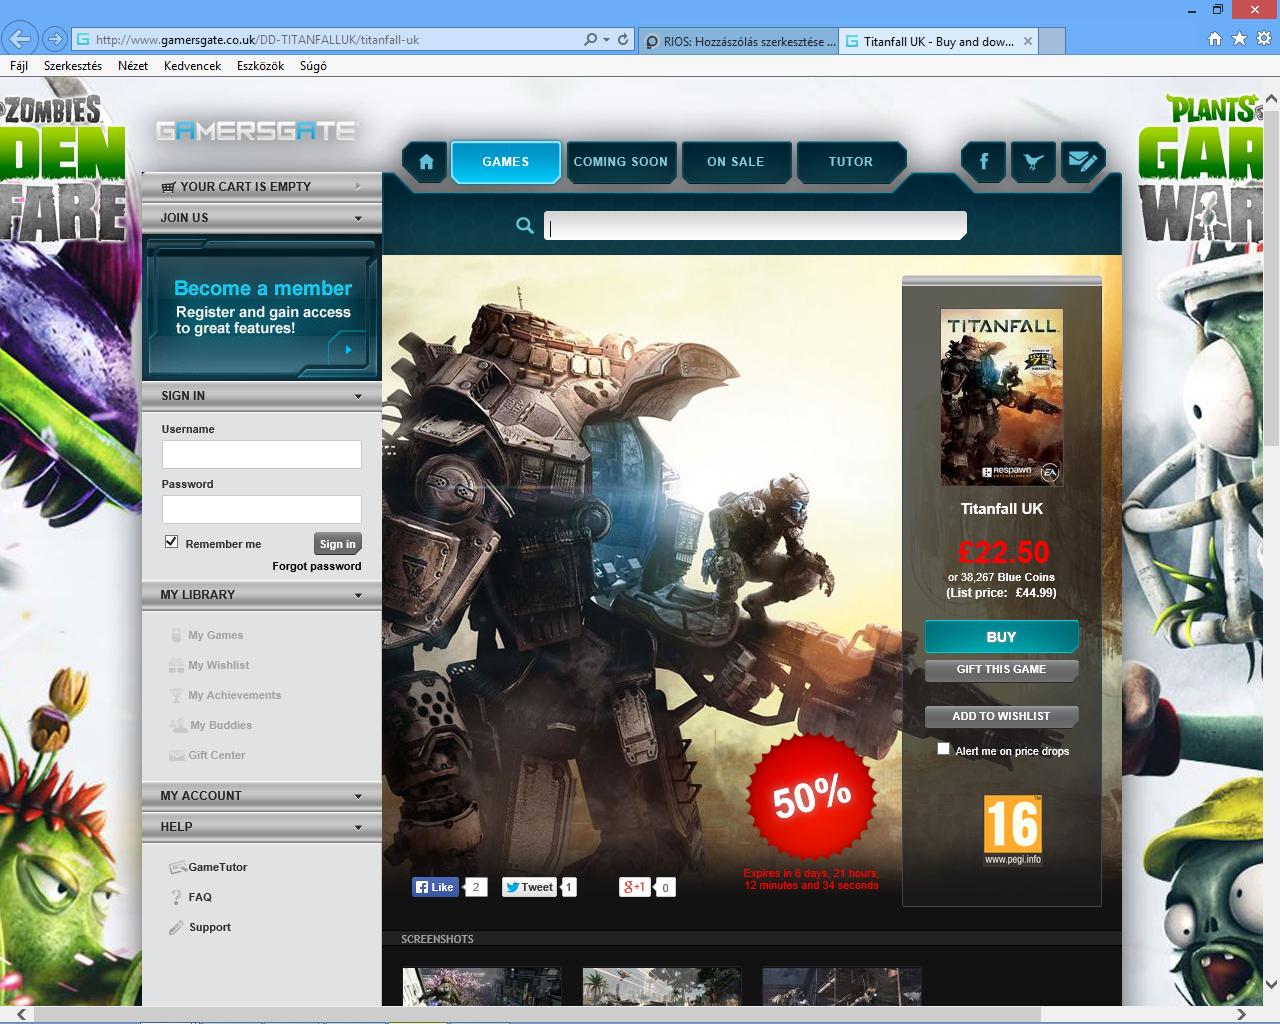The image size is (1280, 1024).
Task: Open the Tutor navigation tab
Action: (x=851, y=162)
